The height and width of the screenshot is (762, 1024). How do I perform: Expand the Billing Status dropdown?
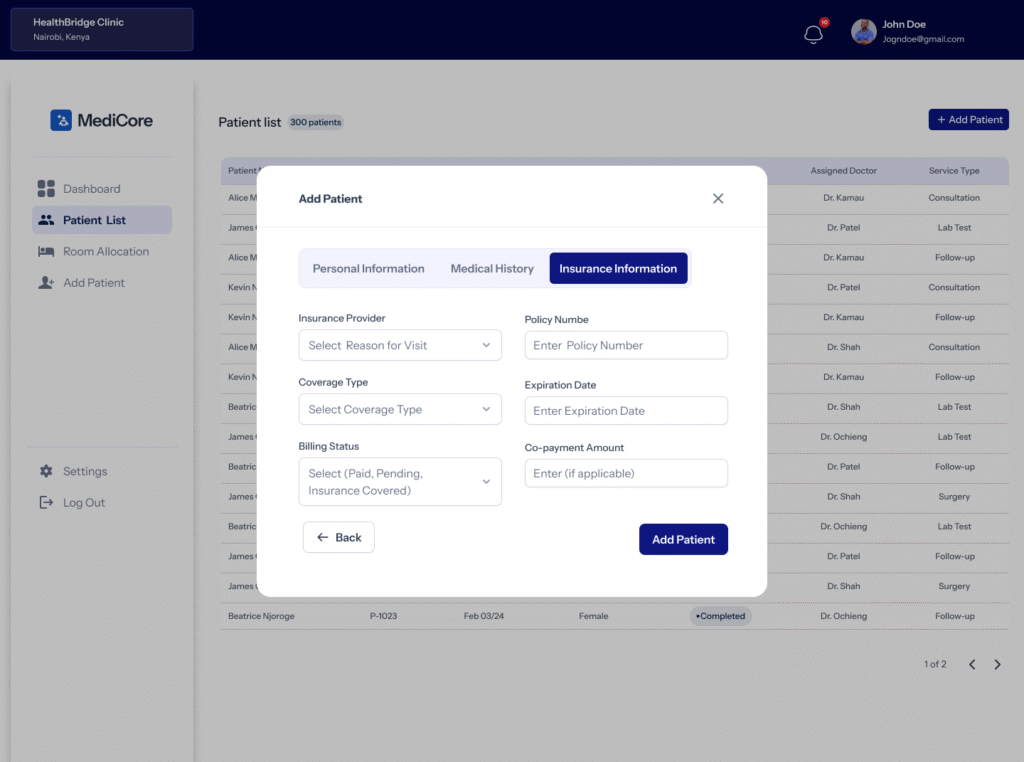[400, 482]
